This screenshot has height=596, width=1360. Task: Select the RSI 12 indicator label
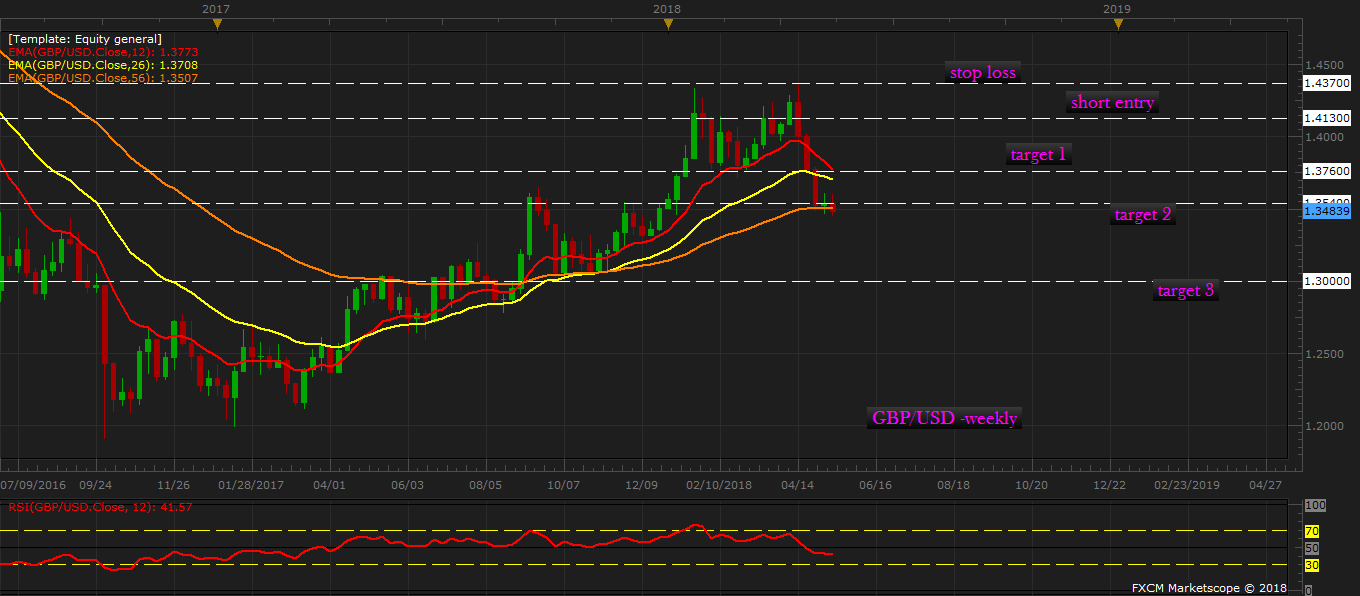point(100,507)
